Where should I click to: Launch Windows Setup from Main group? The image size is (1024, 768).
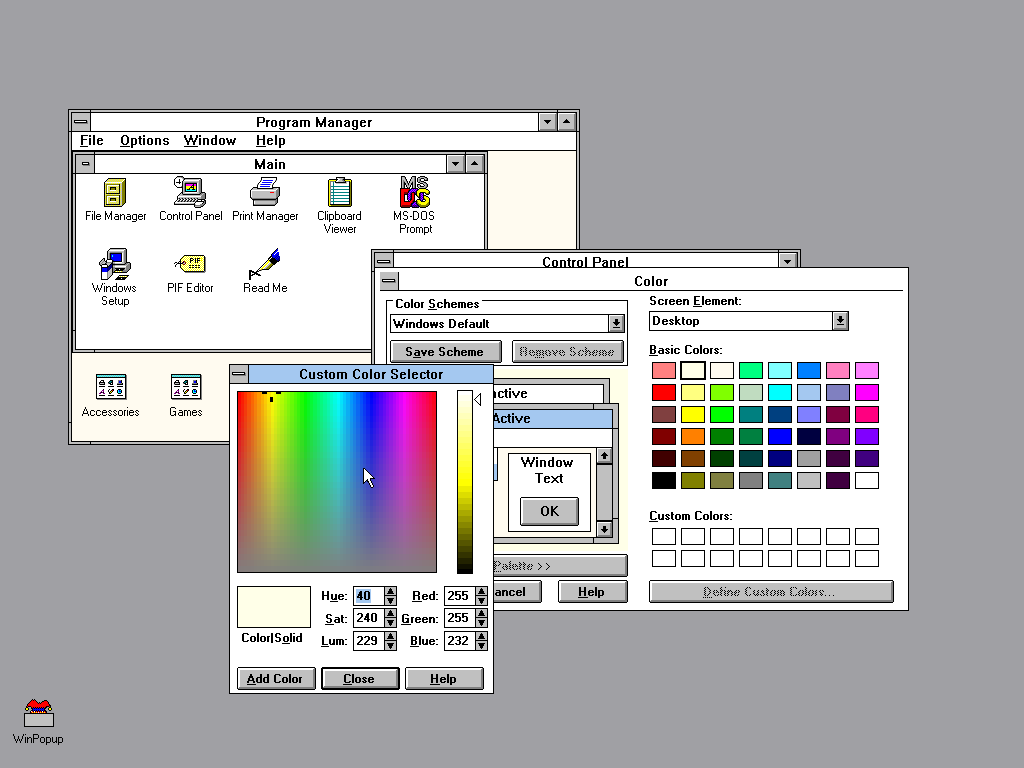click(115, 265)
